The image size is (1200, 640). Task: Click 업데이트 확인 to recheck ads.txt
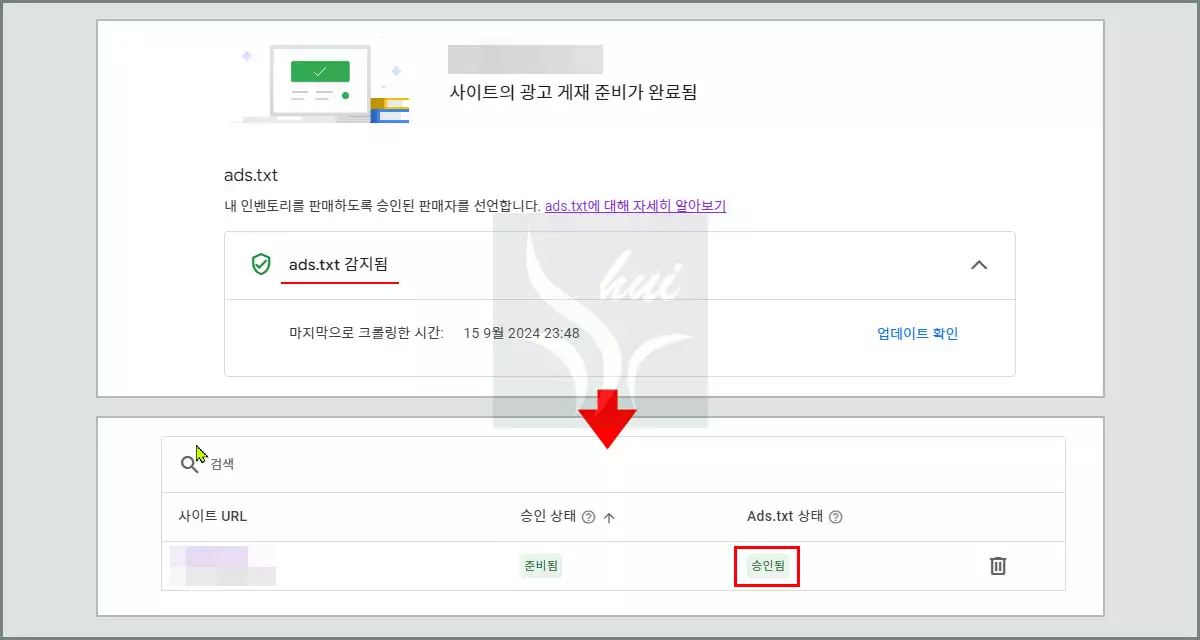tap(916, 335)
